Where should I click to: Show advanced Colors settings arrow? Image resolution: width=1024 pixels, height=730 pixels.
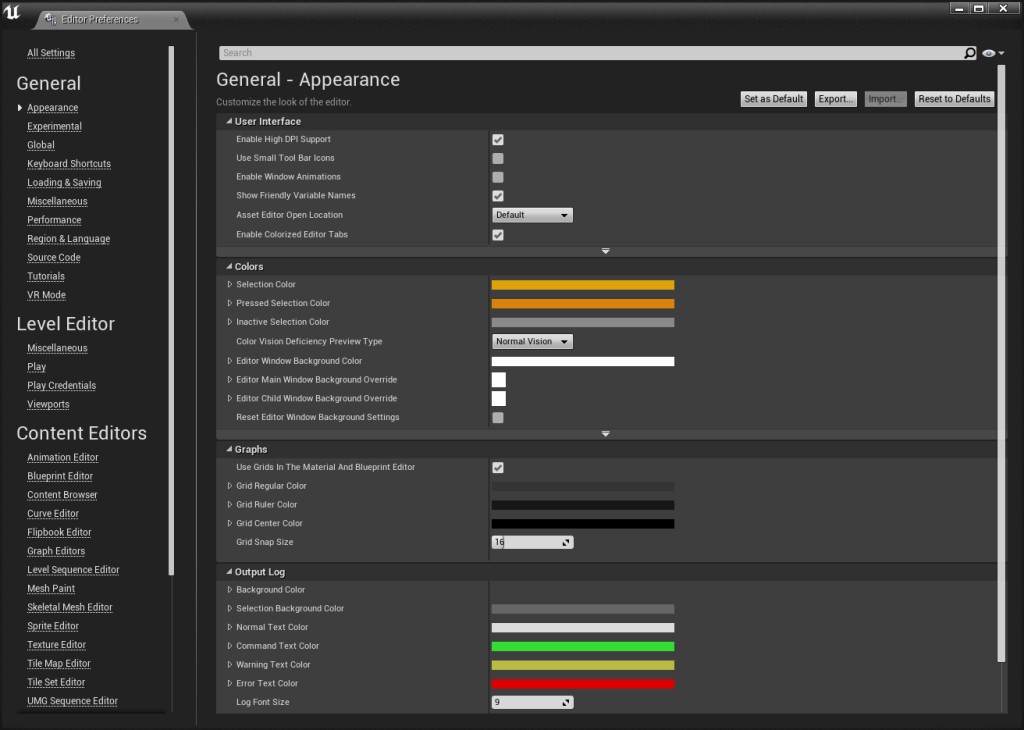pyautogui.click(x=605, y=434)
